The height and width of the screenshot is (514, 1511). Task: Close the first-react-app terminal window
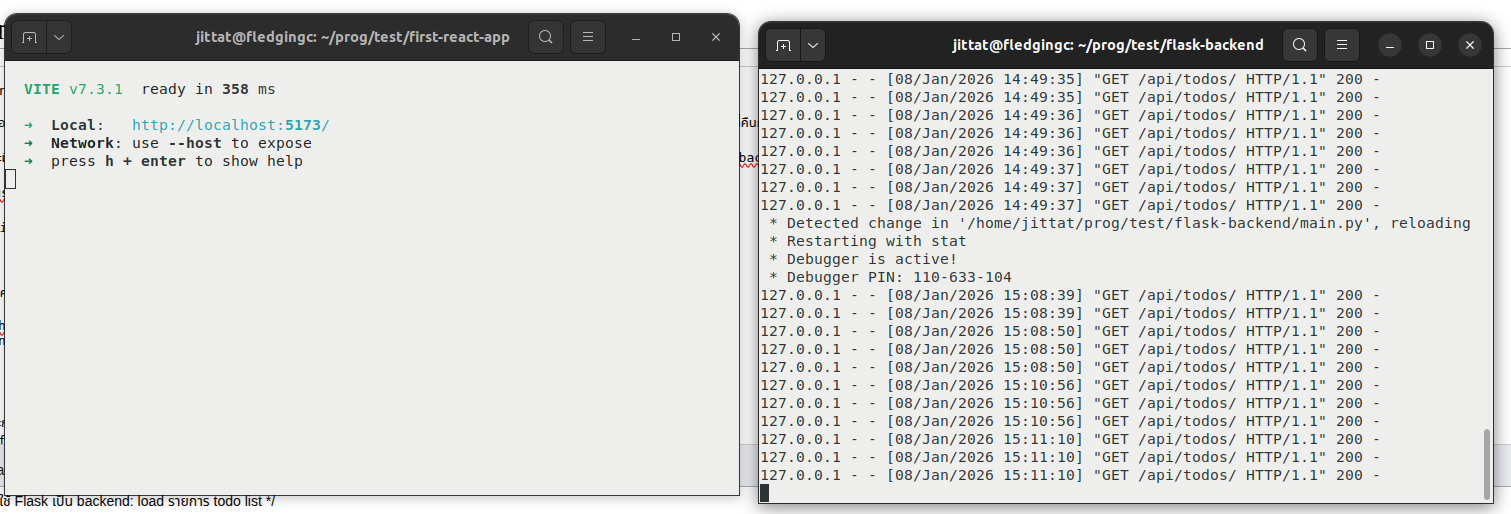coord(716,37)
